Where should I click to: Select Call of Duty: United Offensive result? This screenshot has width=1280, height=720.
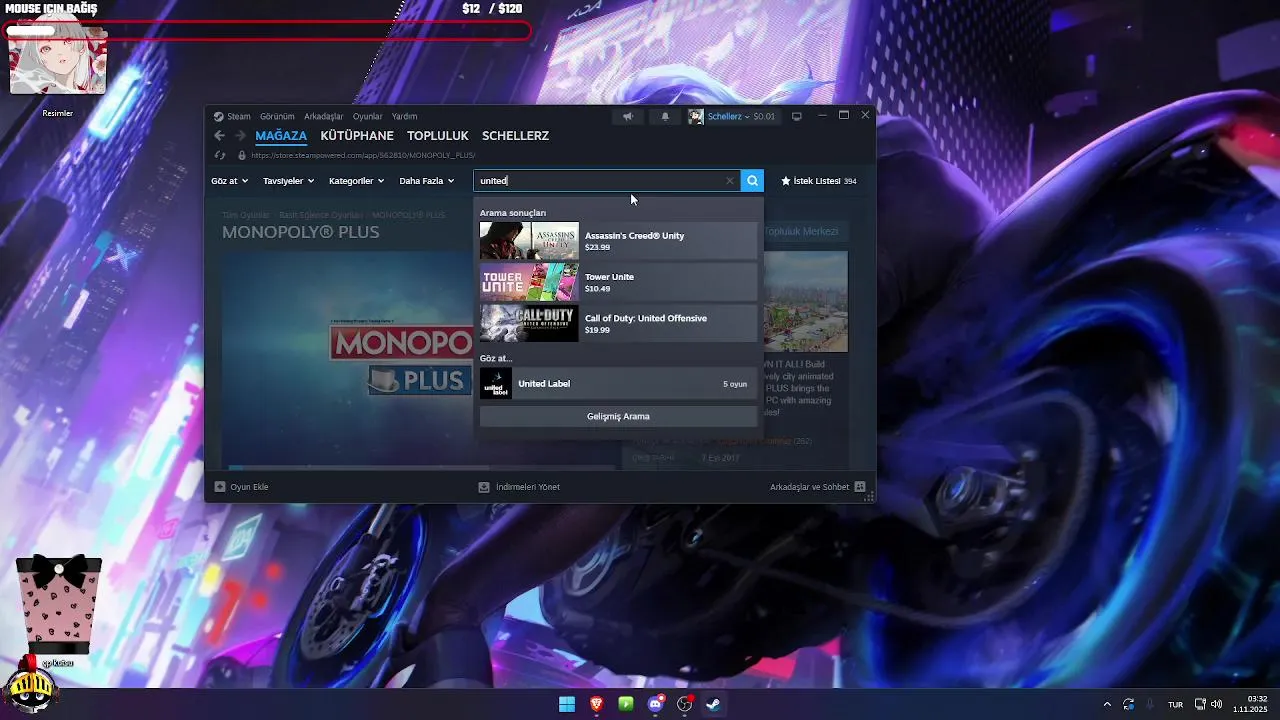(618, 323)
